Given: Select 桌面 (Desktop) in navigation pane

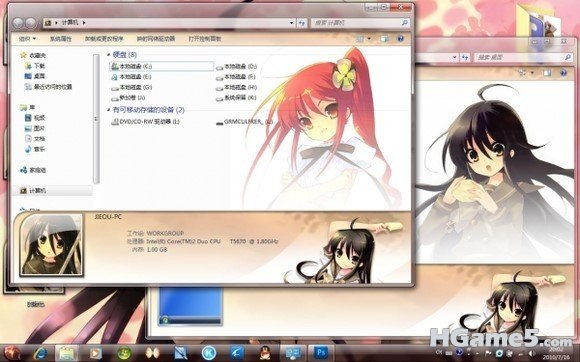Looking at the screenshot, I should click(x=35, y=76).
